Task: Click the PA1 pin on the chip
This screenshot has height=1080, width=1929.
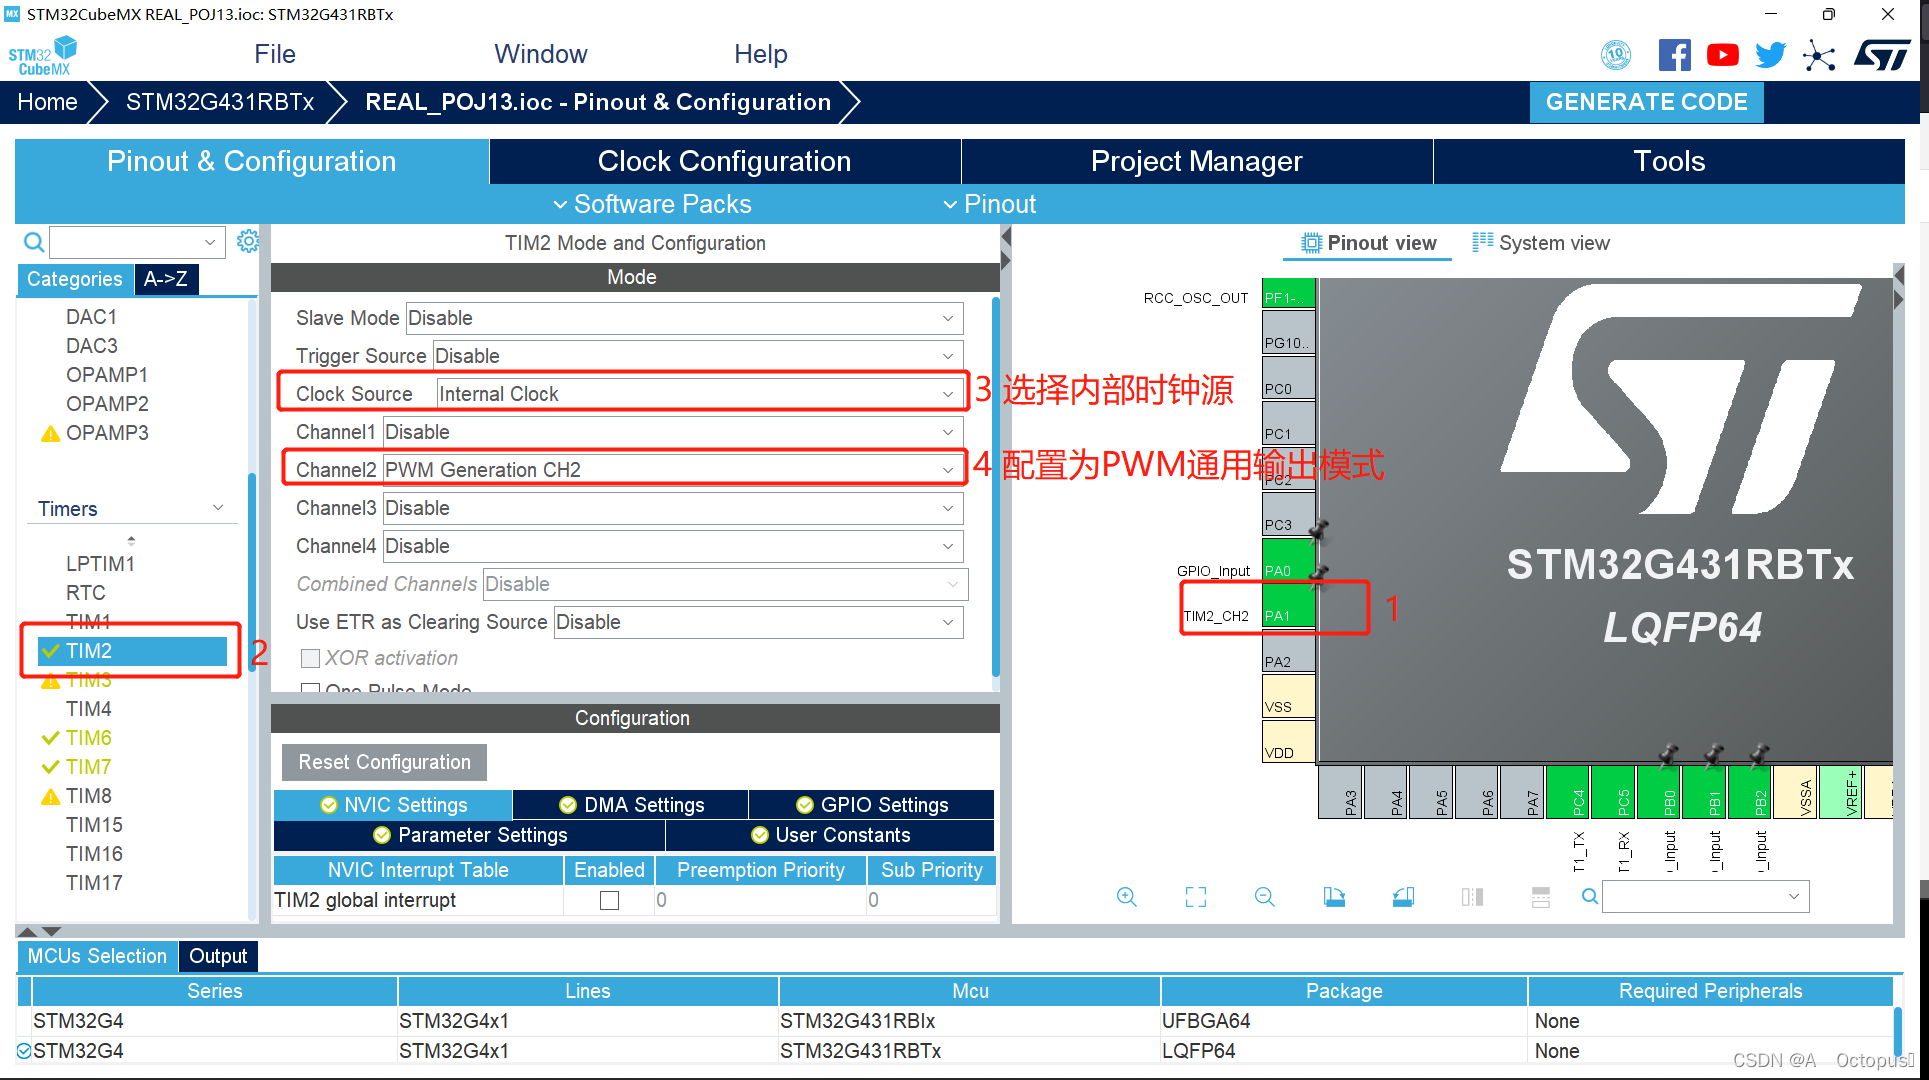Action: click(1288, 608)
